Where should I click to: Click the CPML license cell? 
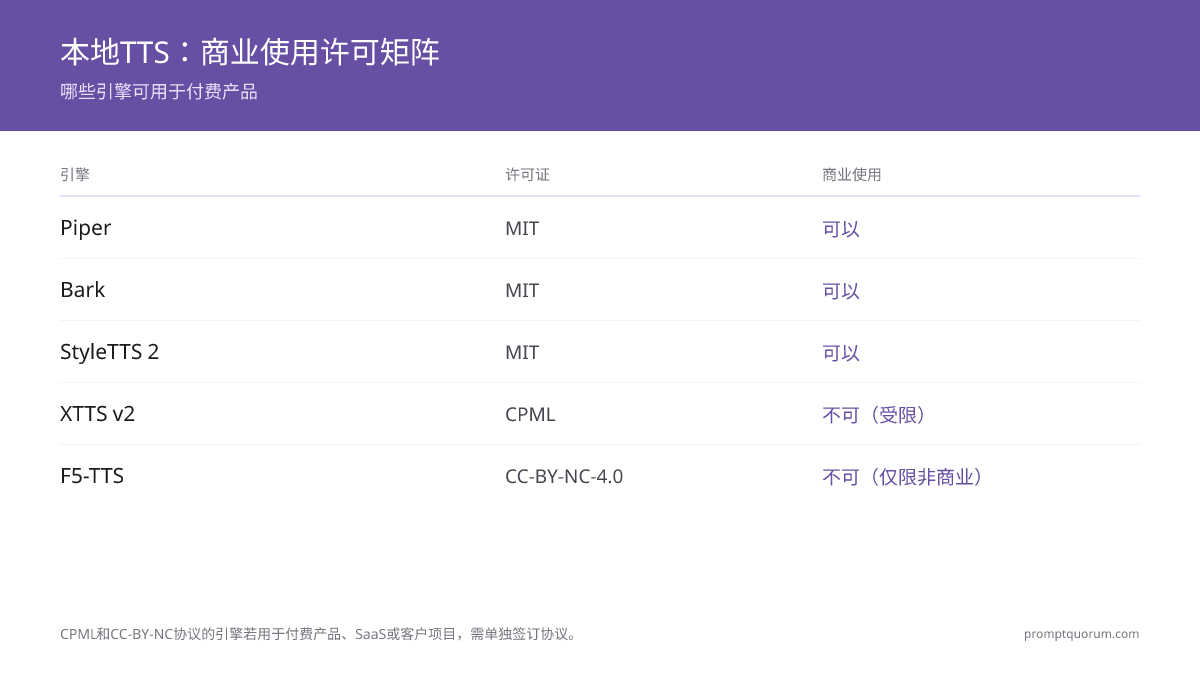[530, 414]
